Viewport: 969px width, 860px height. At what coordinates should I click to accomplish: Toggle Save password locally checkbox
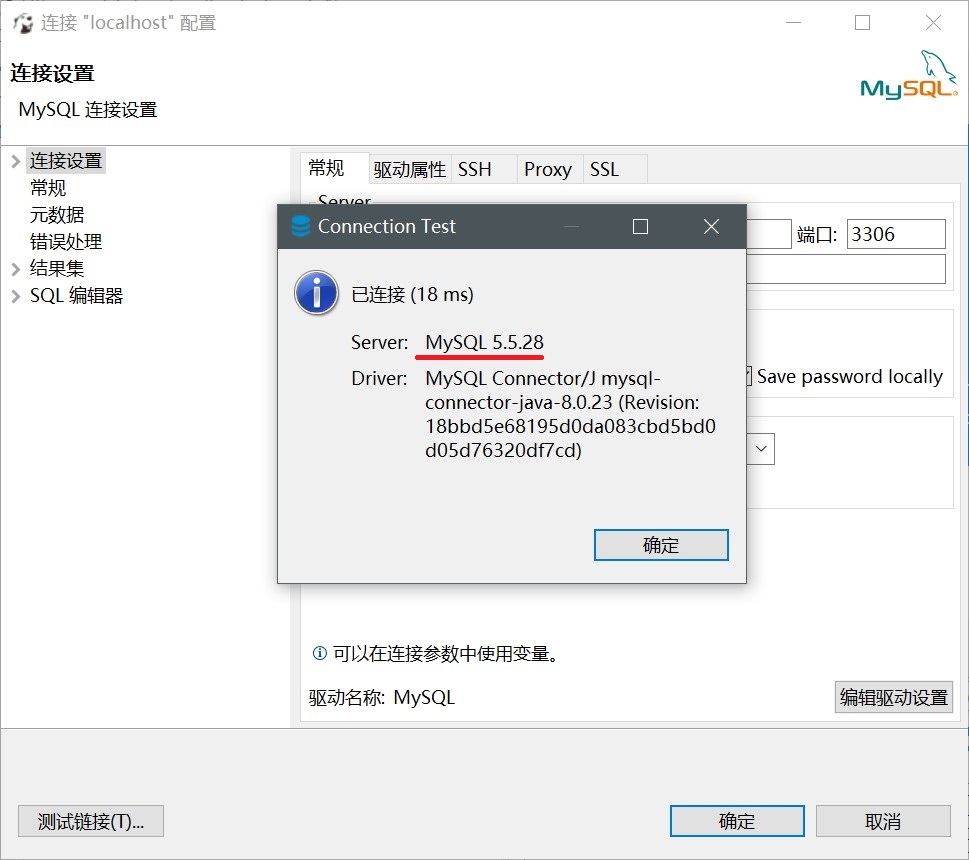pos(748,376)
